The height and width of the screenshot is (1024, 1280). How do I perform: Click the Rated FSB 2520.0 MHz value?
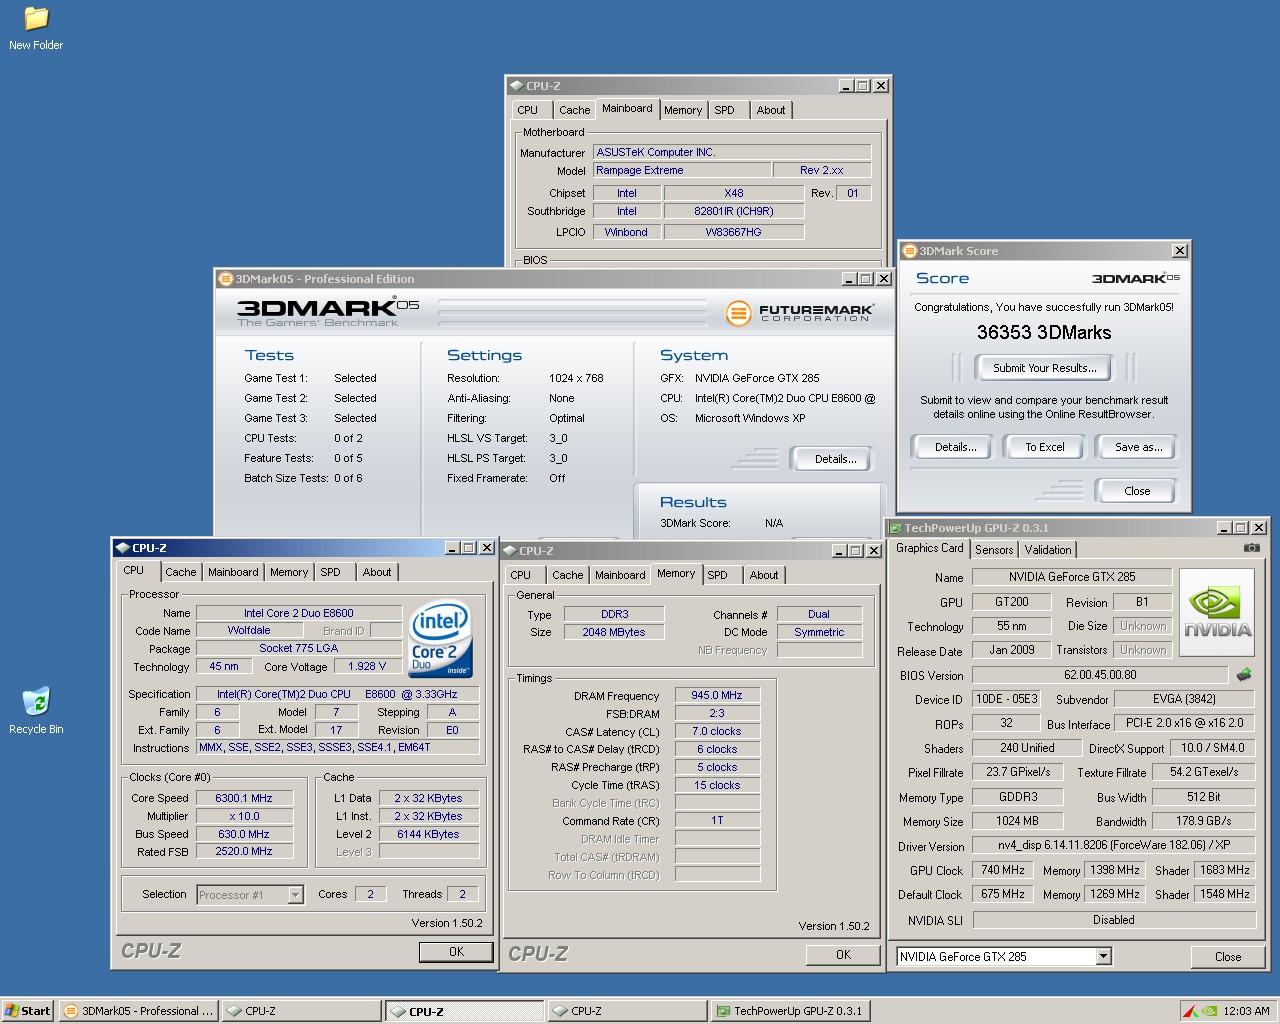(x=244, y=851)
